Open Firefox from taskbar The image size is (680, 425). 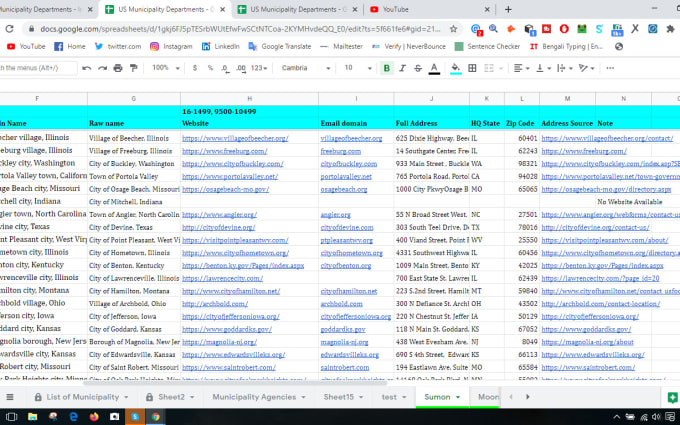tap(94, 417)
